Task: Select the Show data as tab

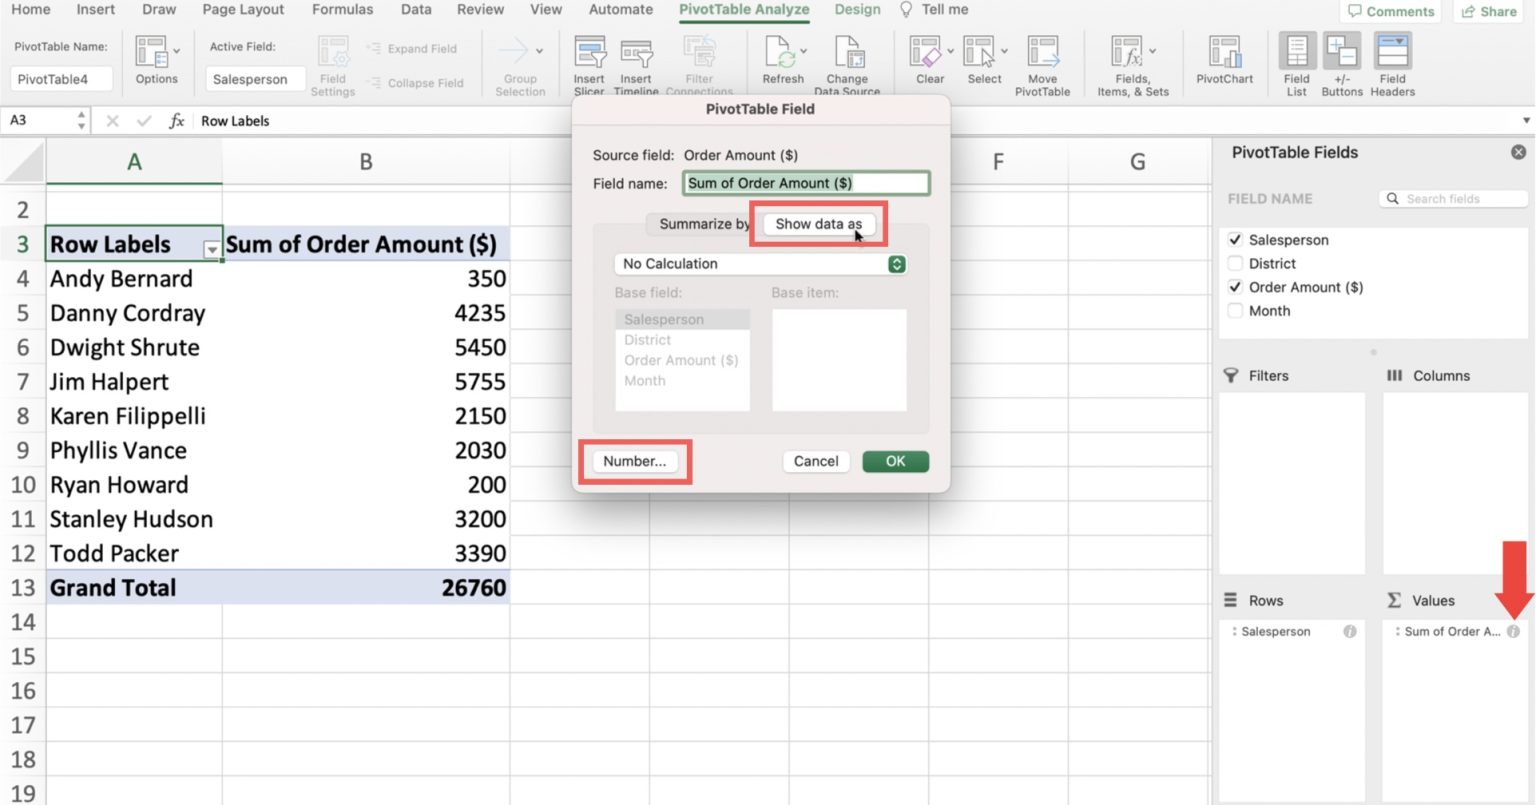Action: pos(818,224)
